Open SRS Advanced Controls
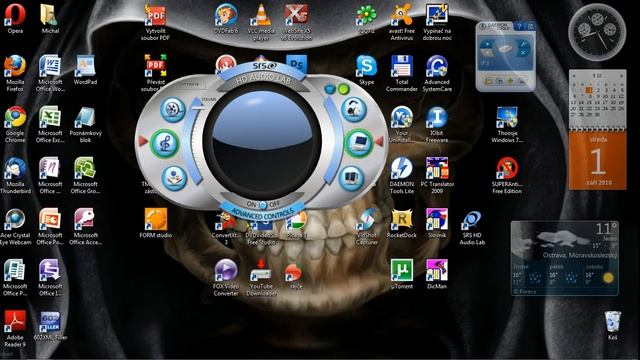This screenshot has height=360, width=640. pos(262,214)
